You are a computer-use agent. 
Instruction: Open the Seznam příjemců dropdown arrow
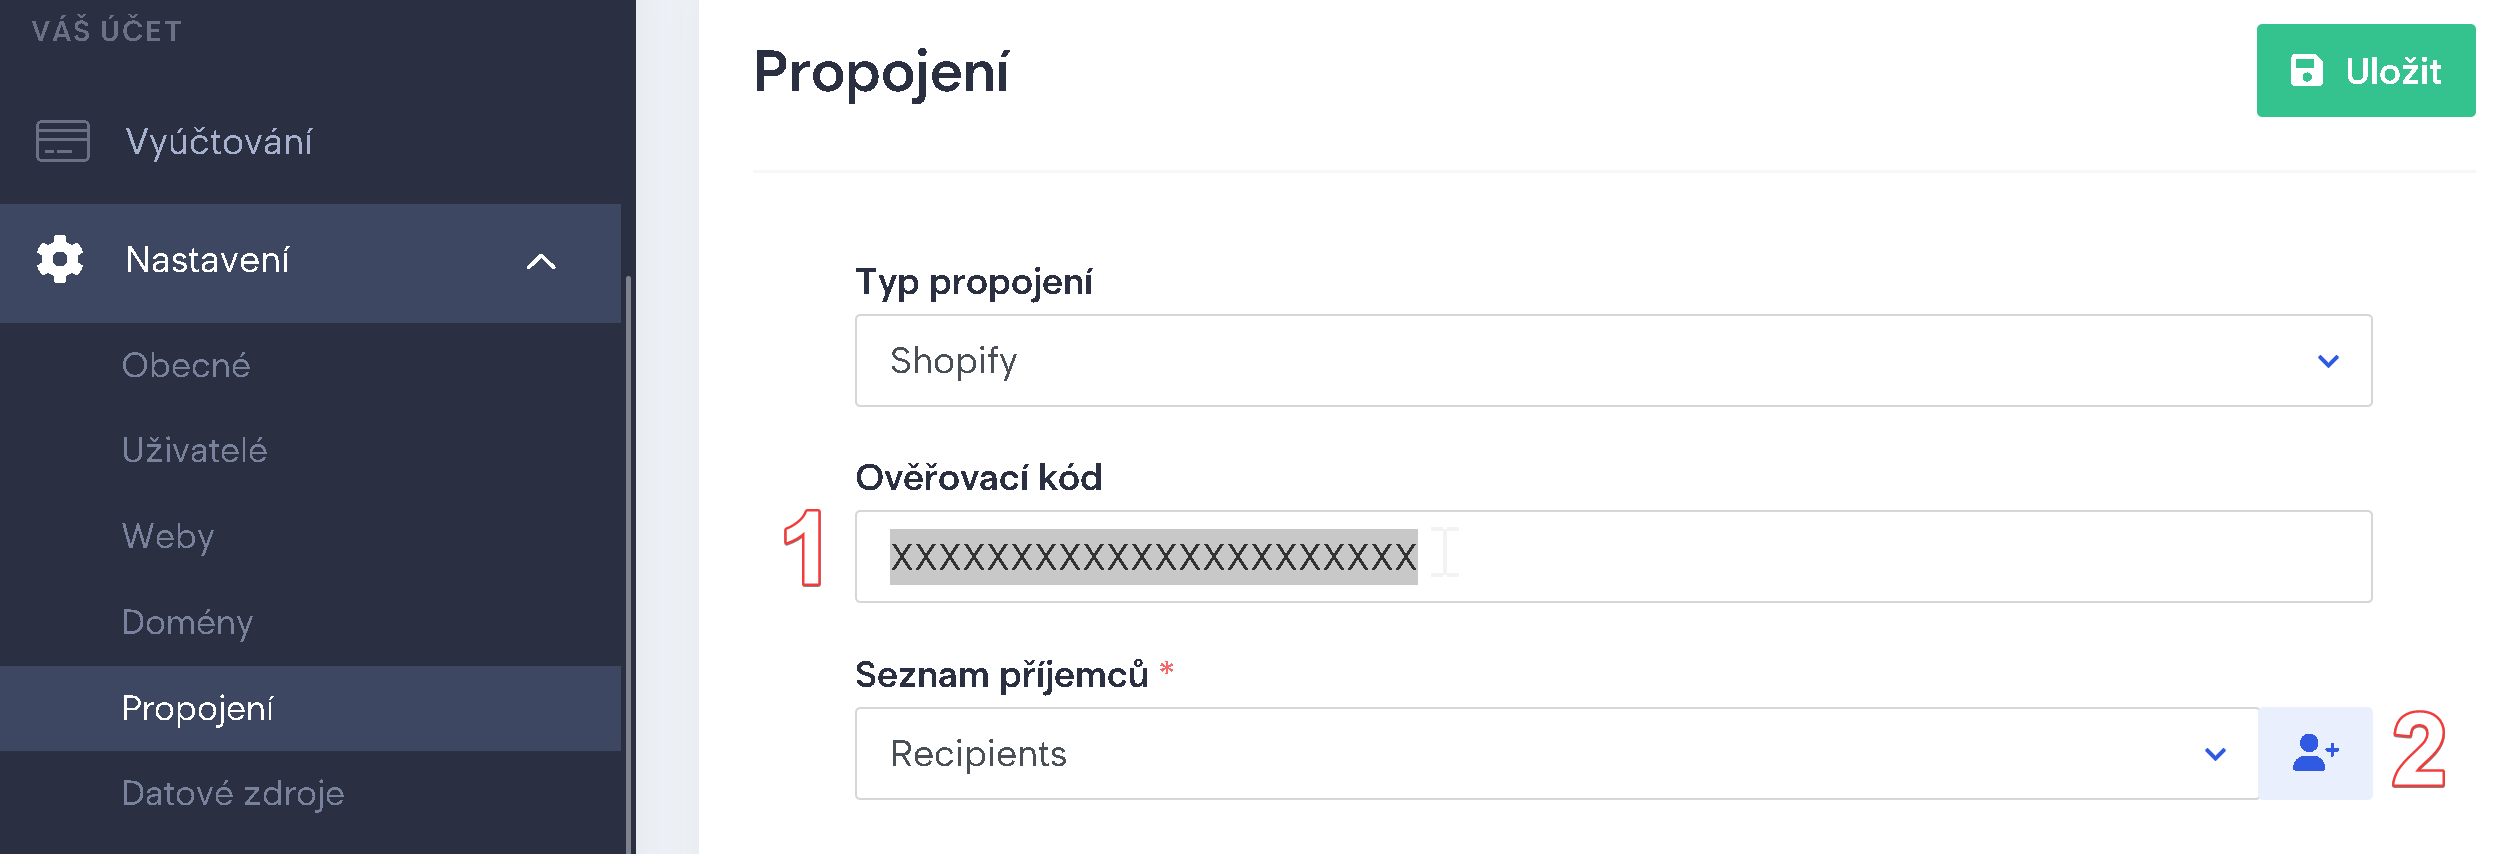2215,754
